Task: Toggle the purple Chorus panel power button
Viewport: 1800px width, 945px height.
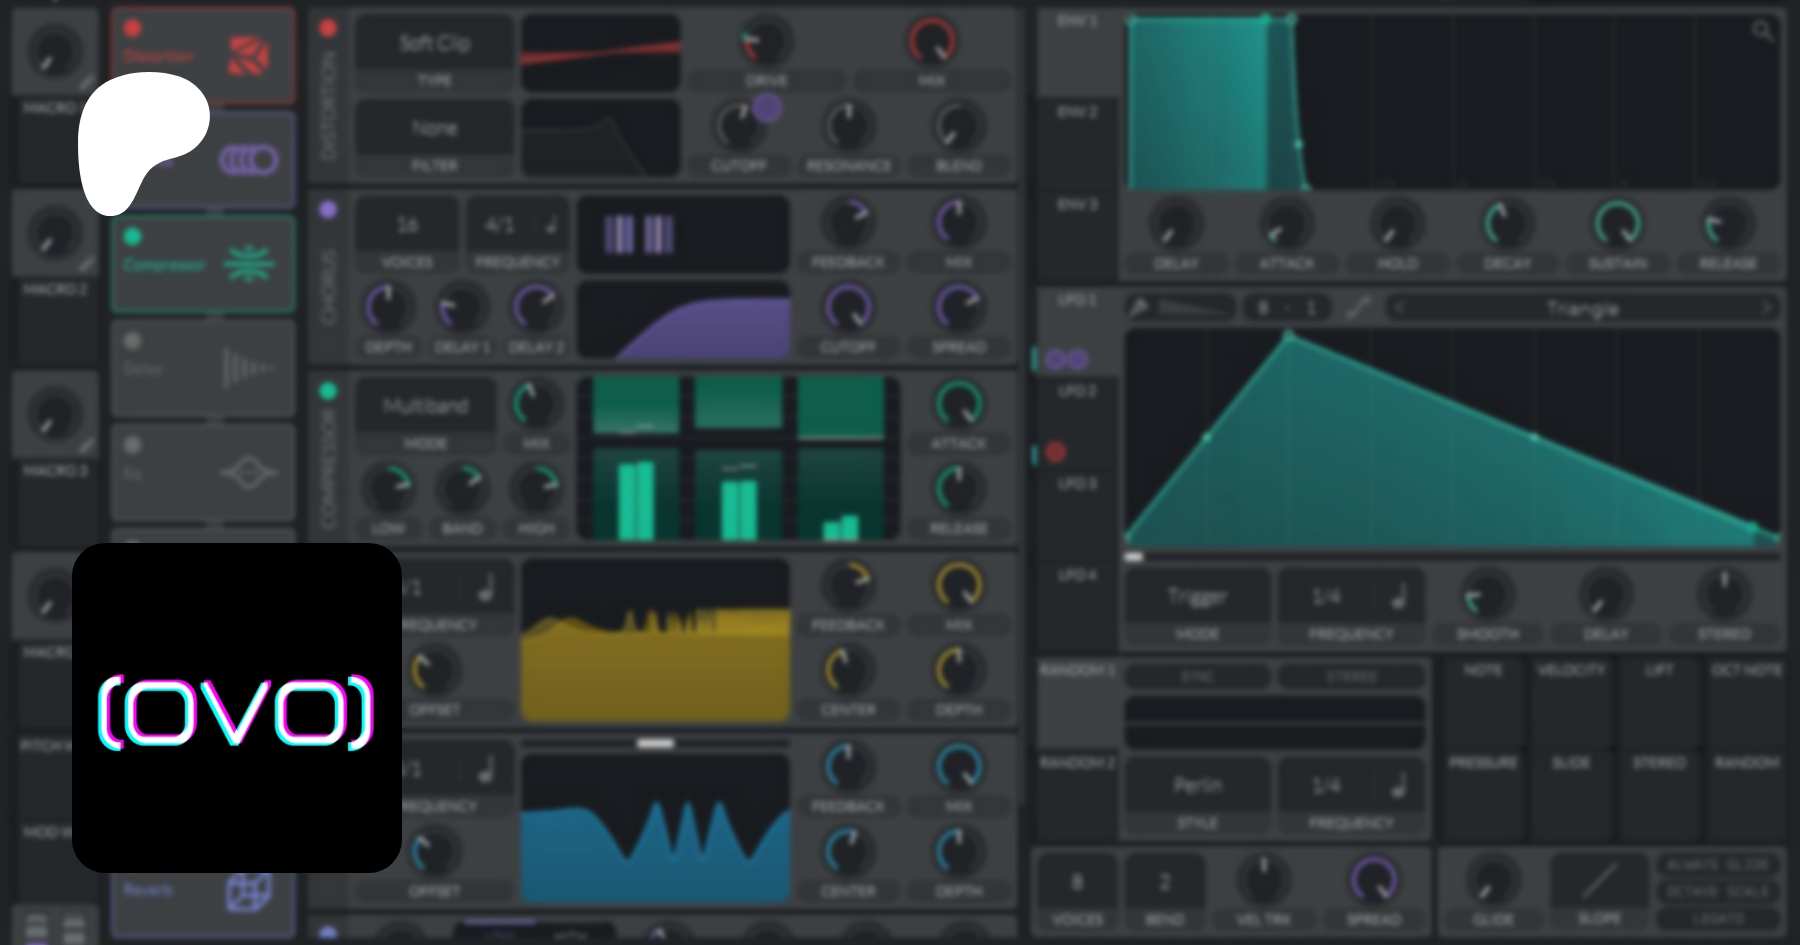Action: (x=328, y=210)
